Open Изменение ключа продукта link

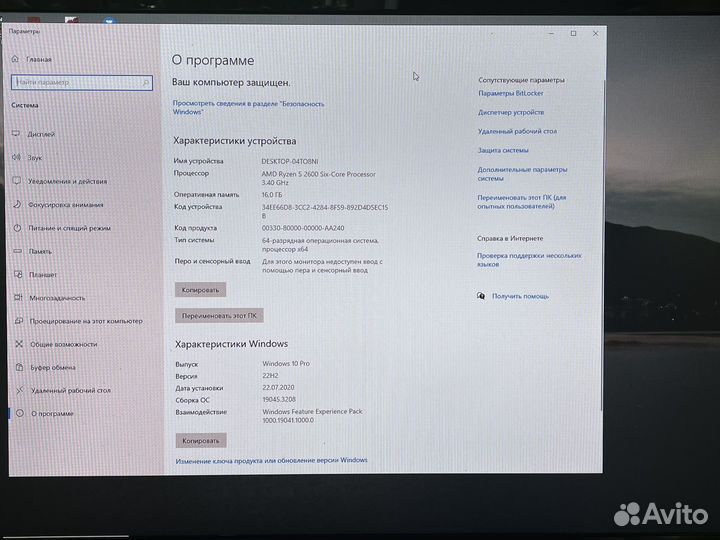tap(271, 460)
